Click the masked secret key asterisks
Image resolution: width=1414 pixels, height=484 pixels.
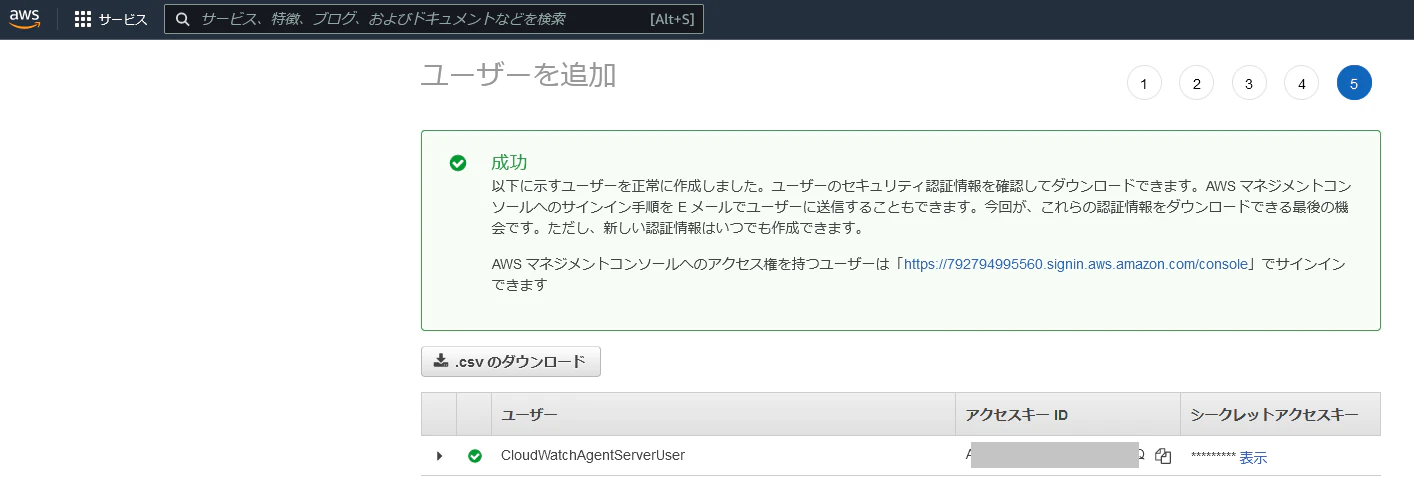tap(1213, 458)
